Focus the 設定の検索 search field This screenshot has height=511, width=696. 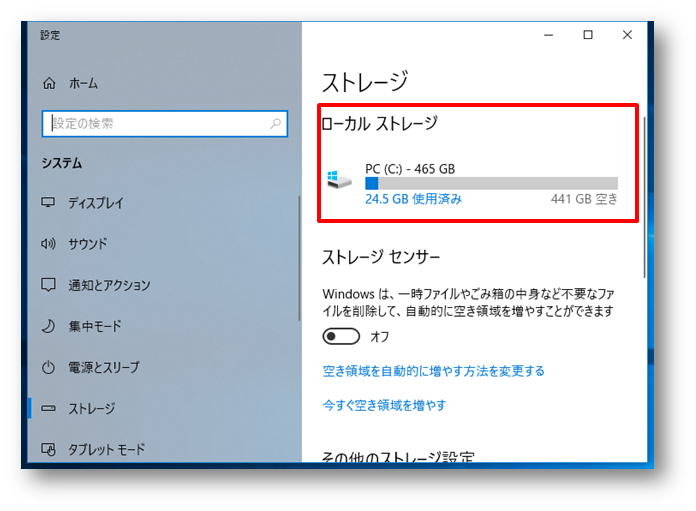tap(165, 123)
